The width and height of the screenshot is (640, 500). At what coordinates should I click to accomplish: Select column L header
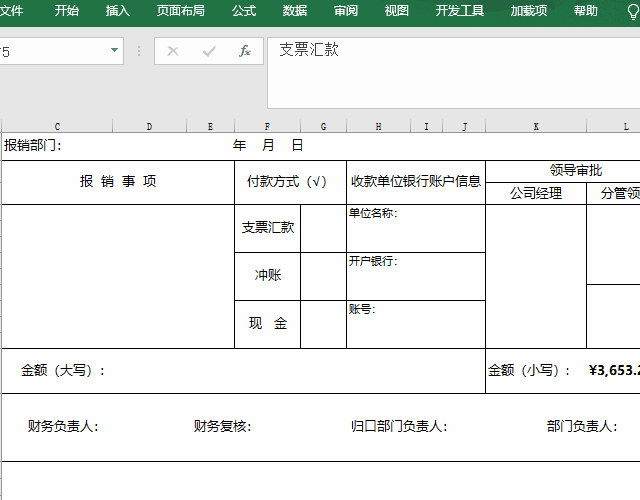click(x=613, y=127)
